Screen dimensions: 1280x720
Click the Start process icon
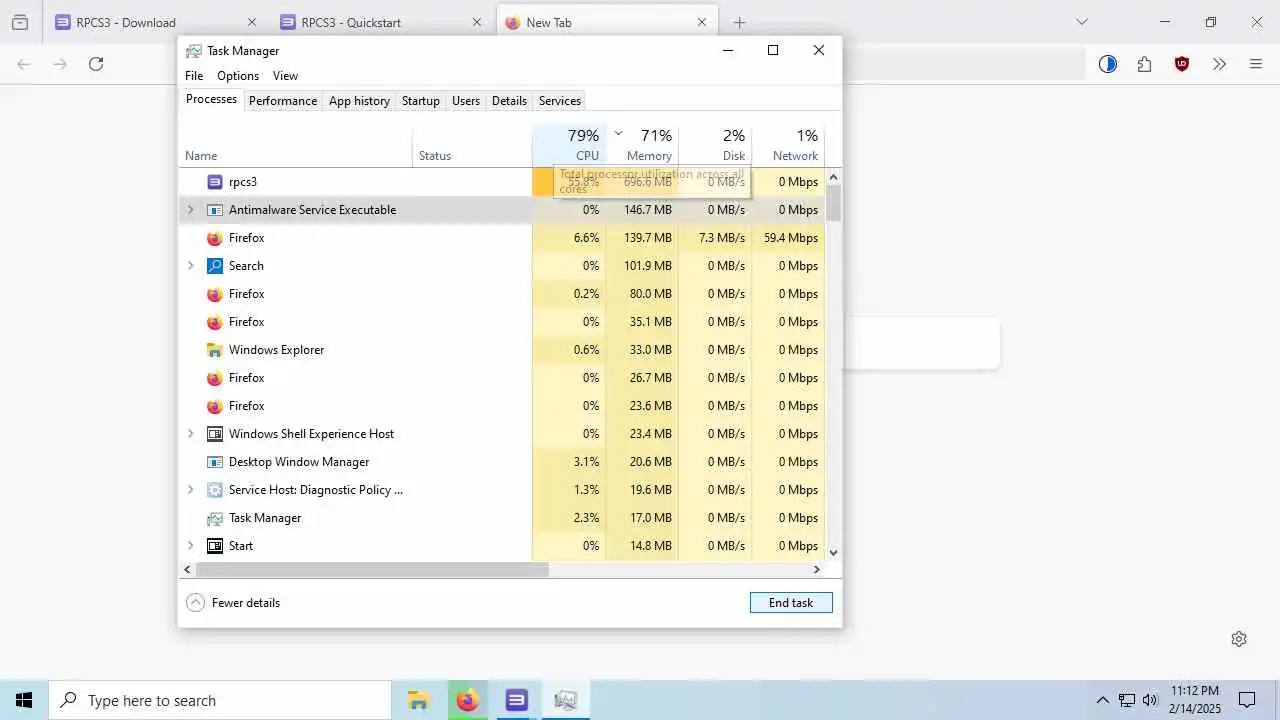click(x=214, y=546)
